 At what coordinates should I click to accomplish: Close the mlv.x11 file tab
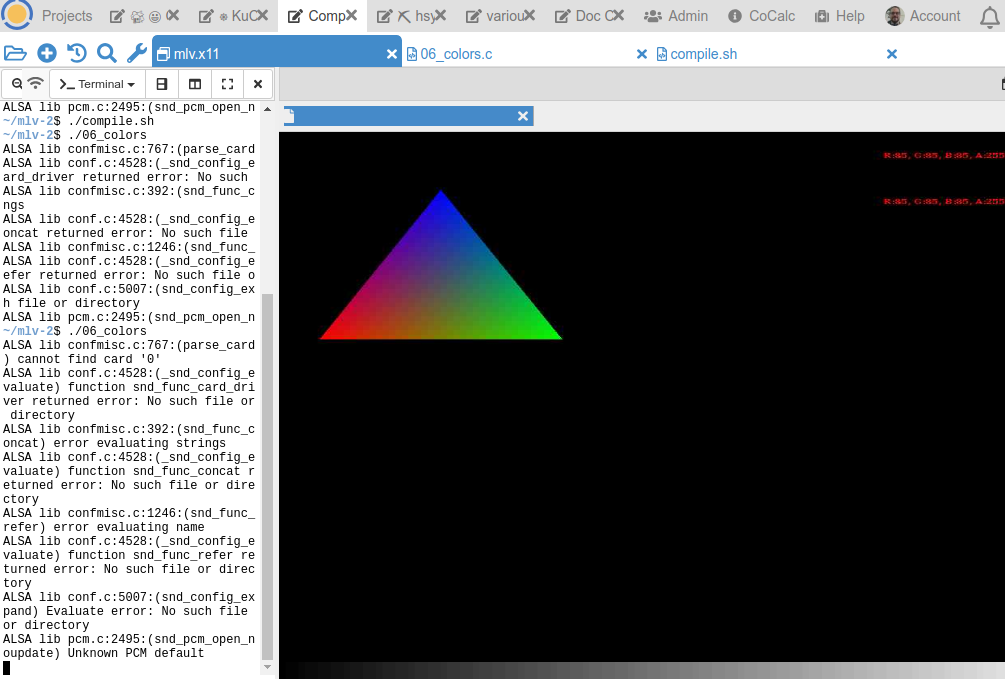pos(392,54)
